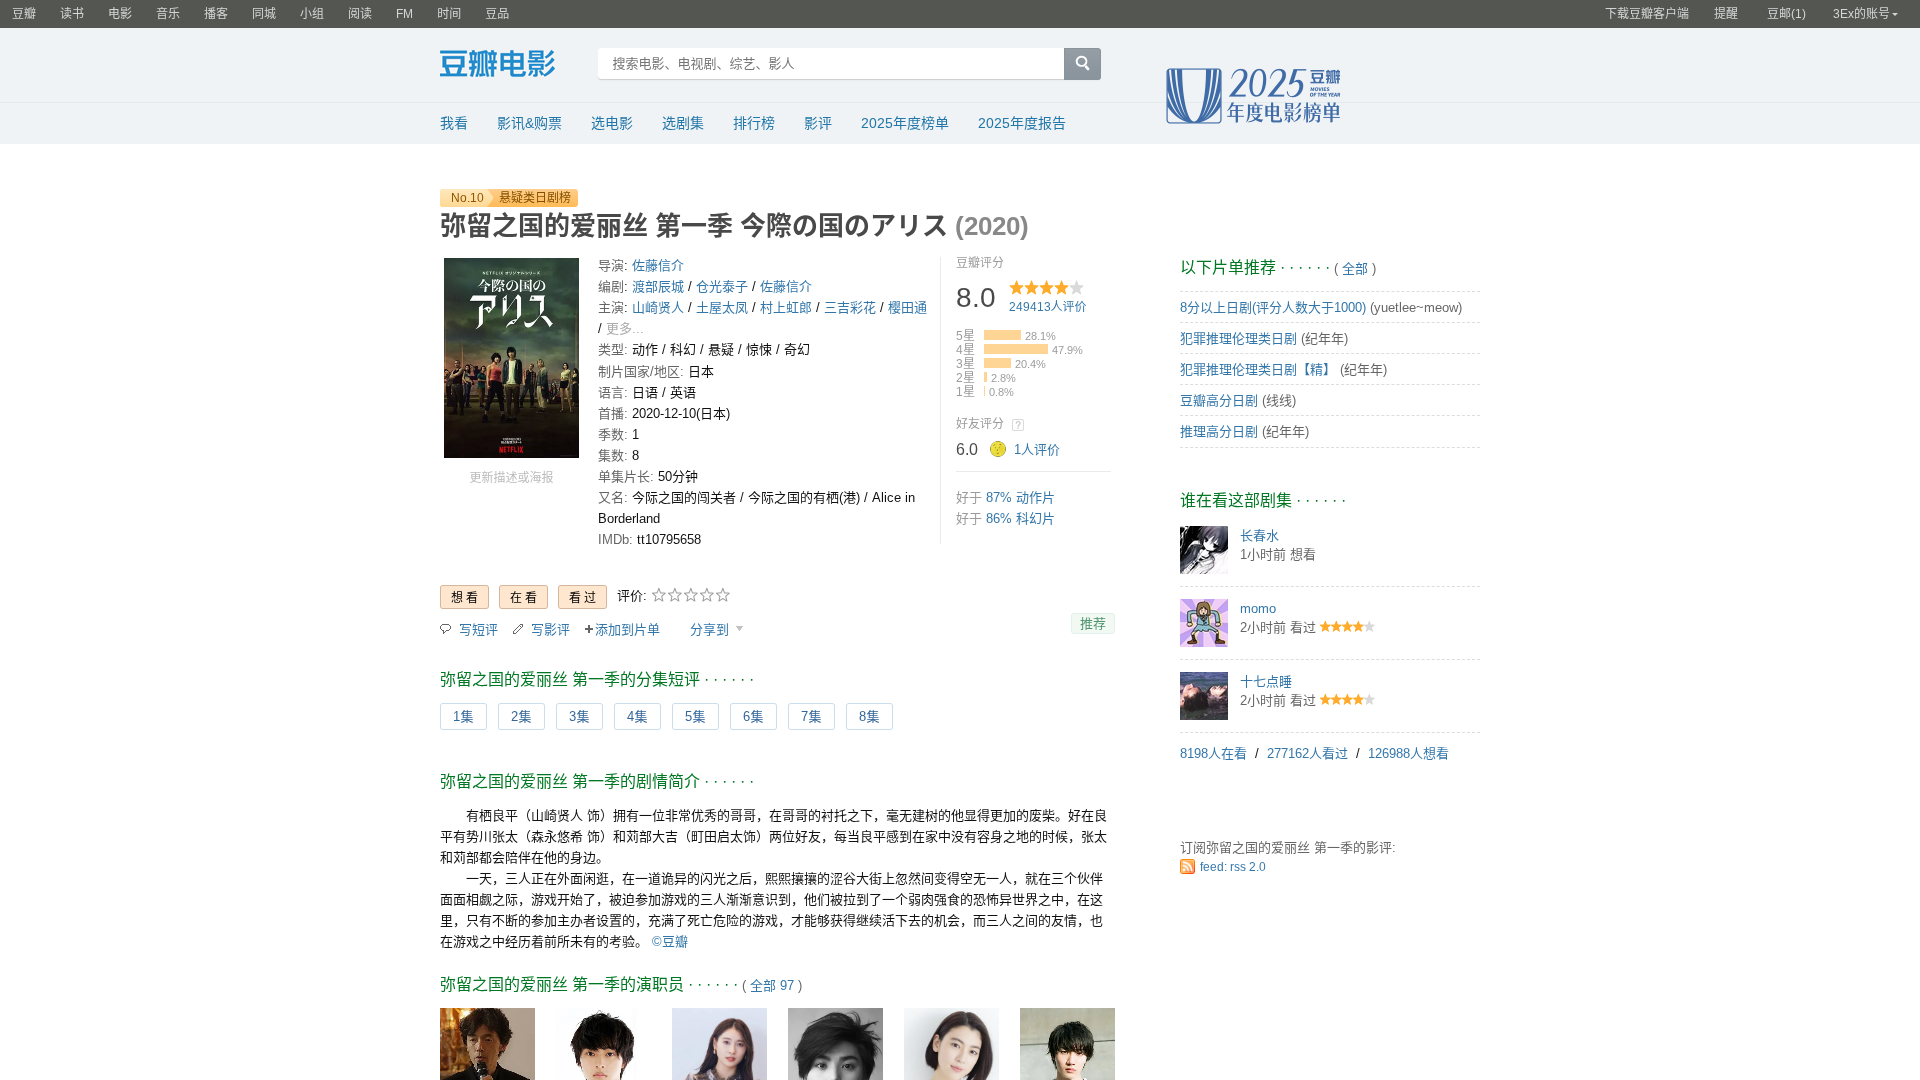This screenshot has height=1080, width=1920.
Task: Mark the show as 在看
Action: pyautogui.click(x=524, y=597)
